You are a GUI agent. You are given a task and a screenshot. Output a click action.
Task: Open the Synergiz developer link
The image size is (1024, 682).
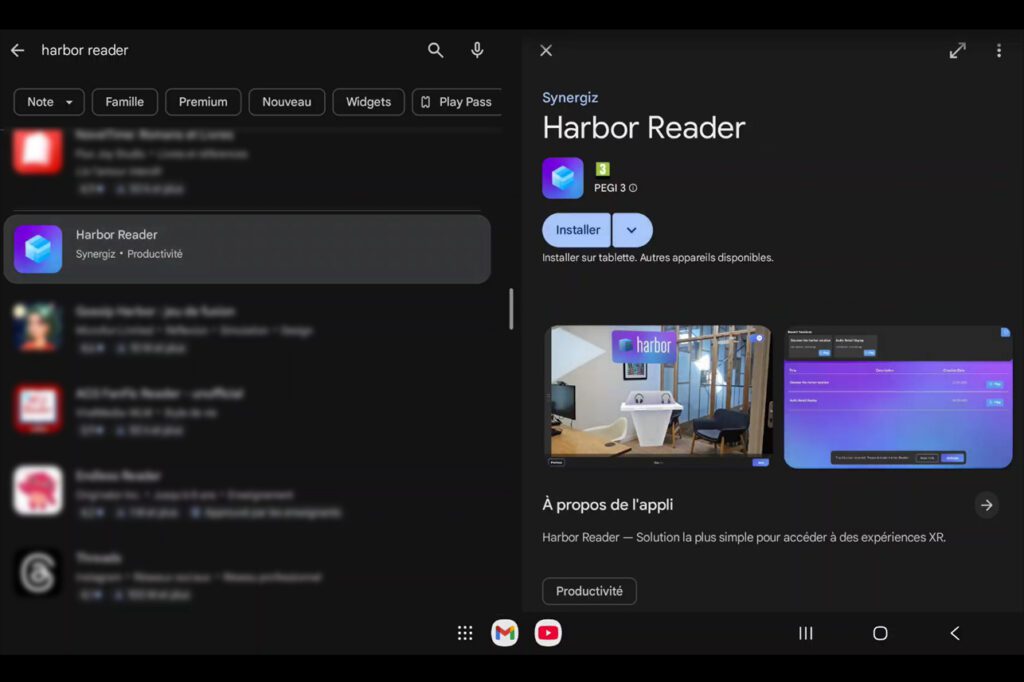click(570, 98)
